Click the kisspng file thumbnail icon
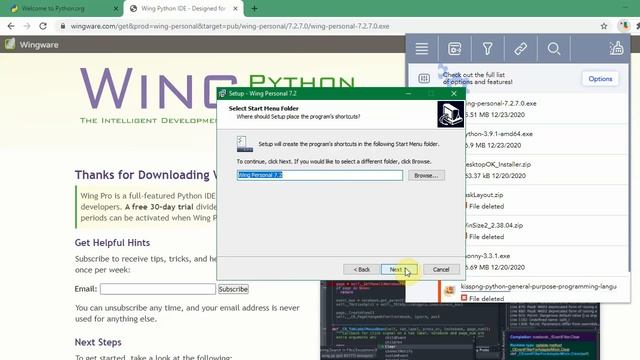 tap(449, 291)
